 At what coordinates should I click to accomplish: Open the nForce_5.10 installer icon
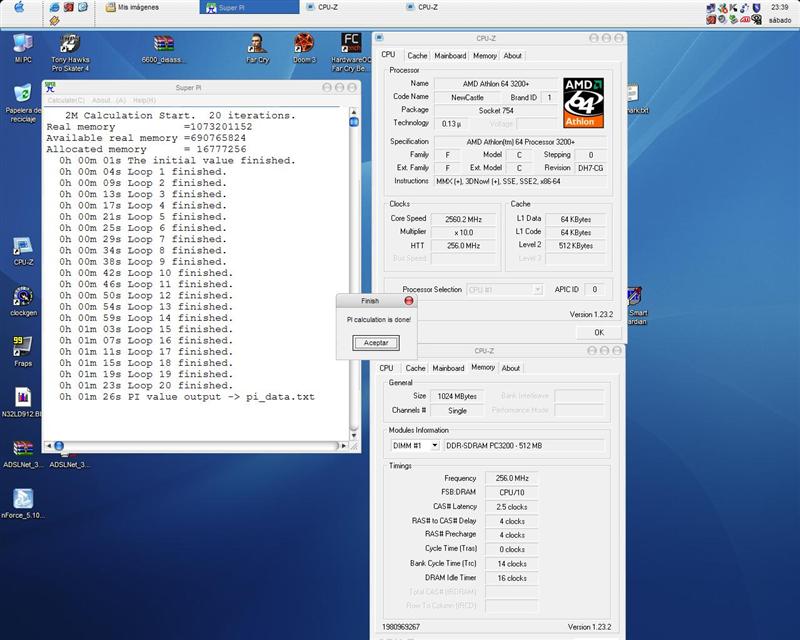(x=23, y=498)
